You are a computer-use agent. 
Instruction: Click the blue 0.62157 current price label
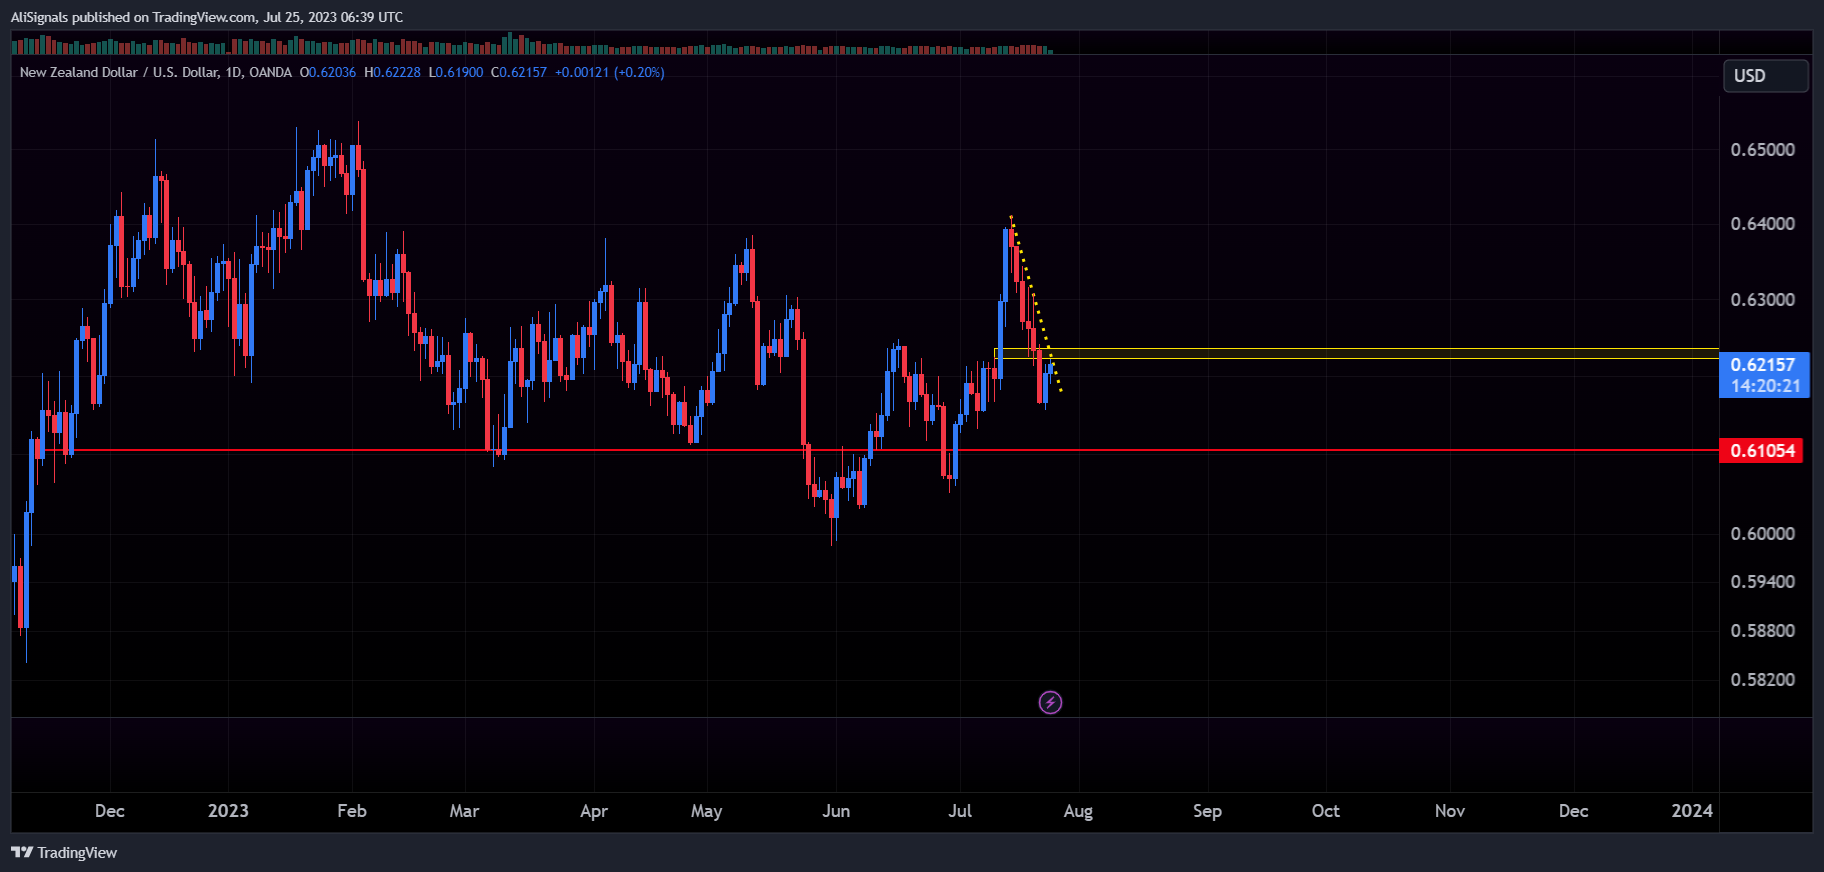(x=1764, y=375)
